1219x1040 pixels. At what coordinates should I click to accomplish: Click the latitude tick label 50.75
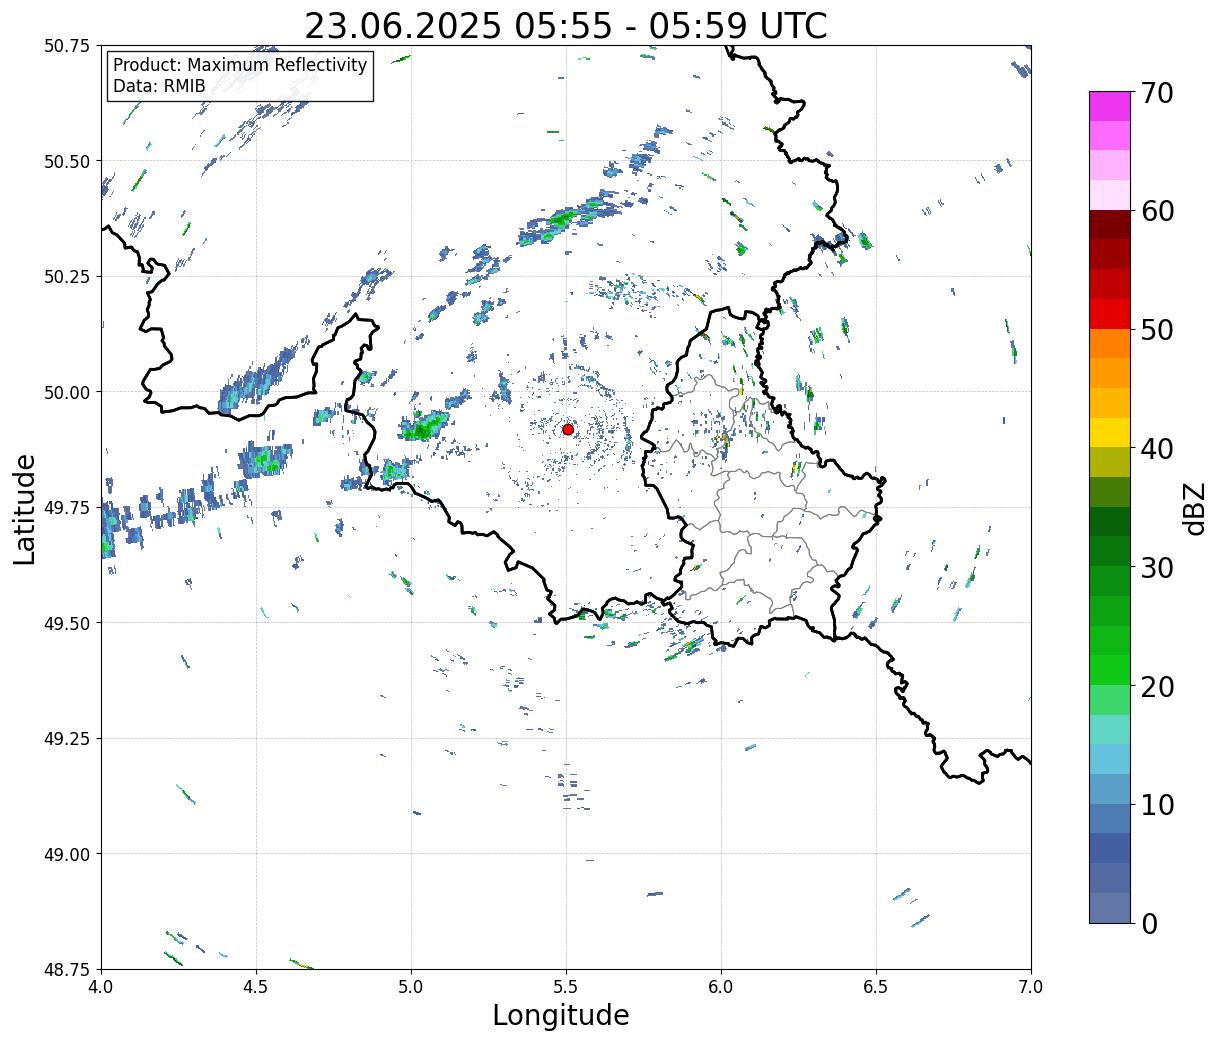[67, 46]
